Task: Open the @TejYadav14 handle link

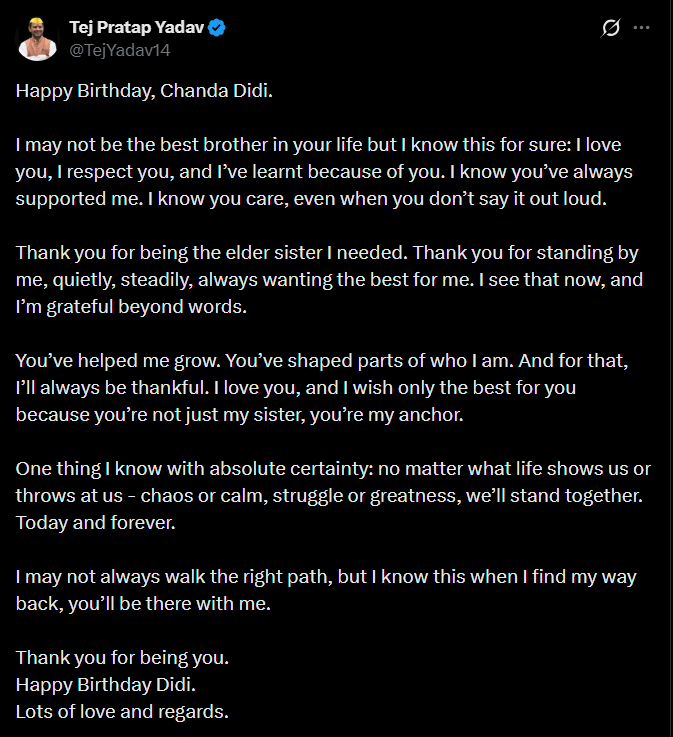Action: [x=112, y=46]
